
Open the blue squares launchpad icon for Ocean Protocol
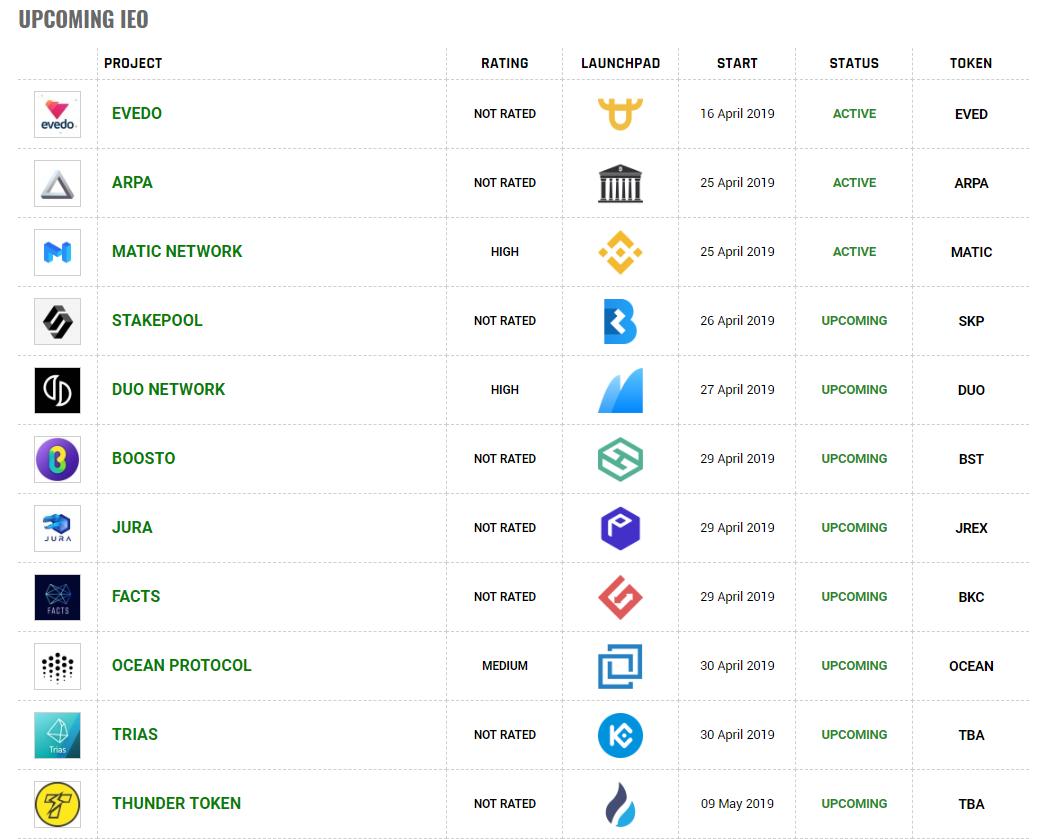pos(620,667)
